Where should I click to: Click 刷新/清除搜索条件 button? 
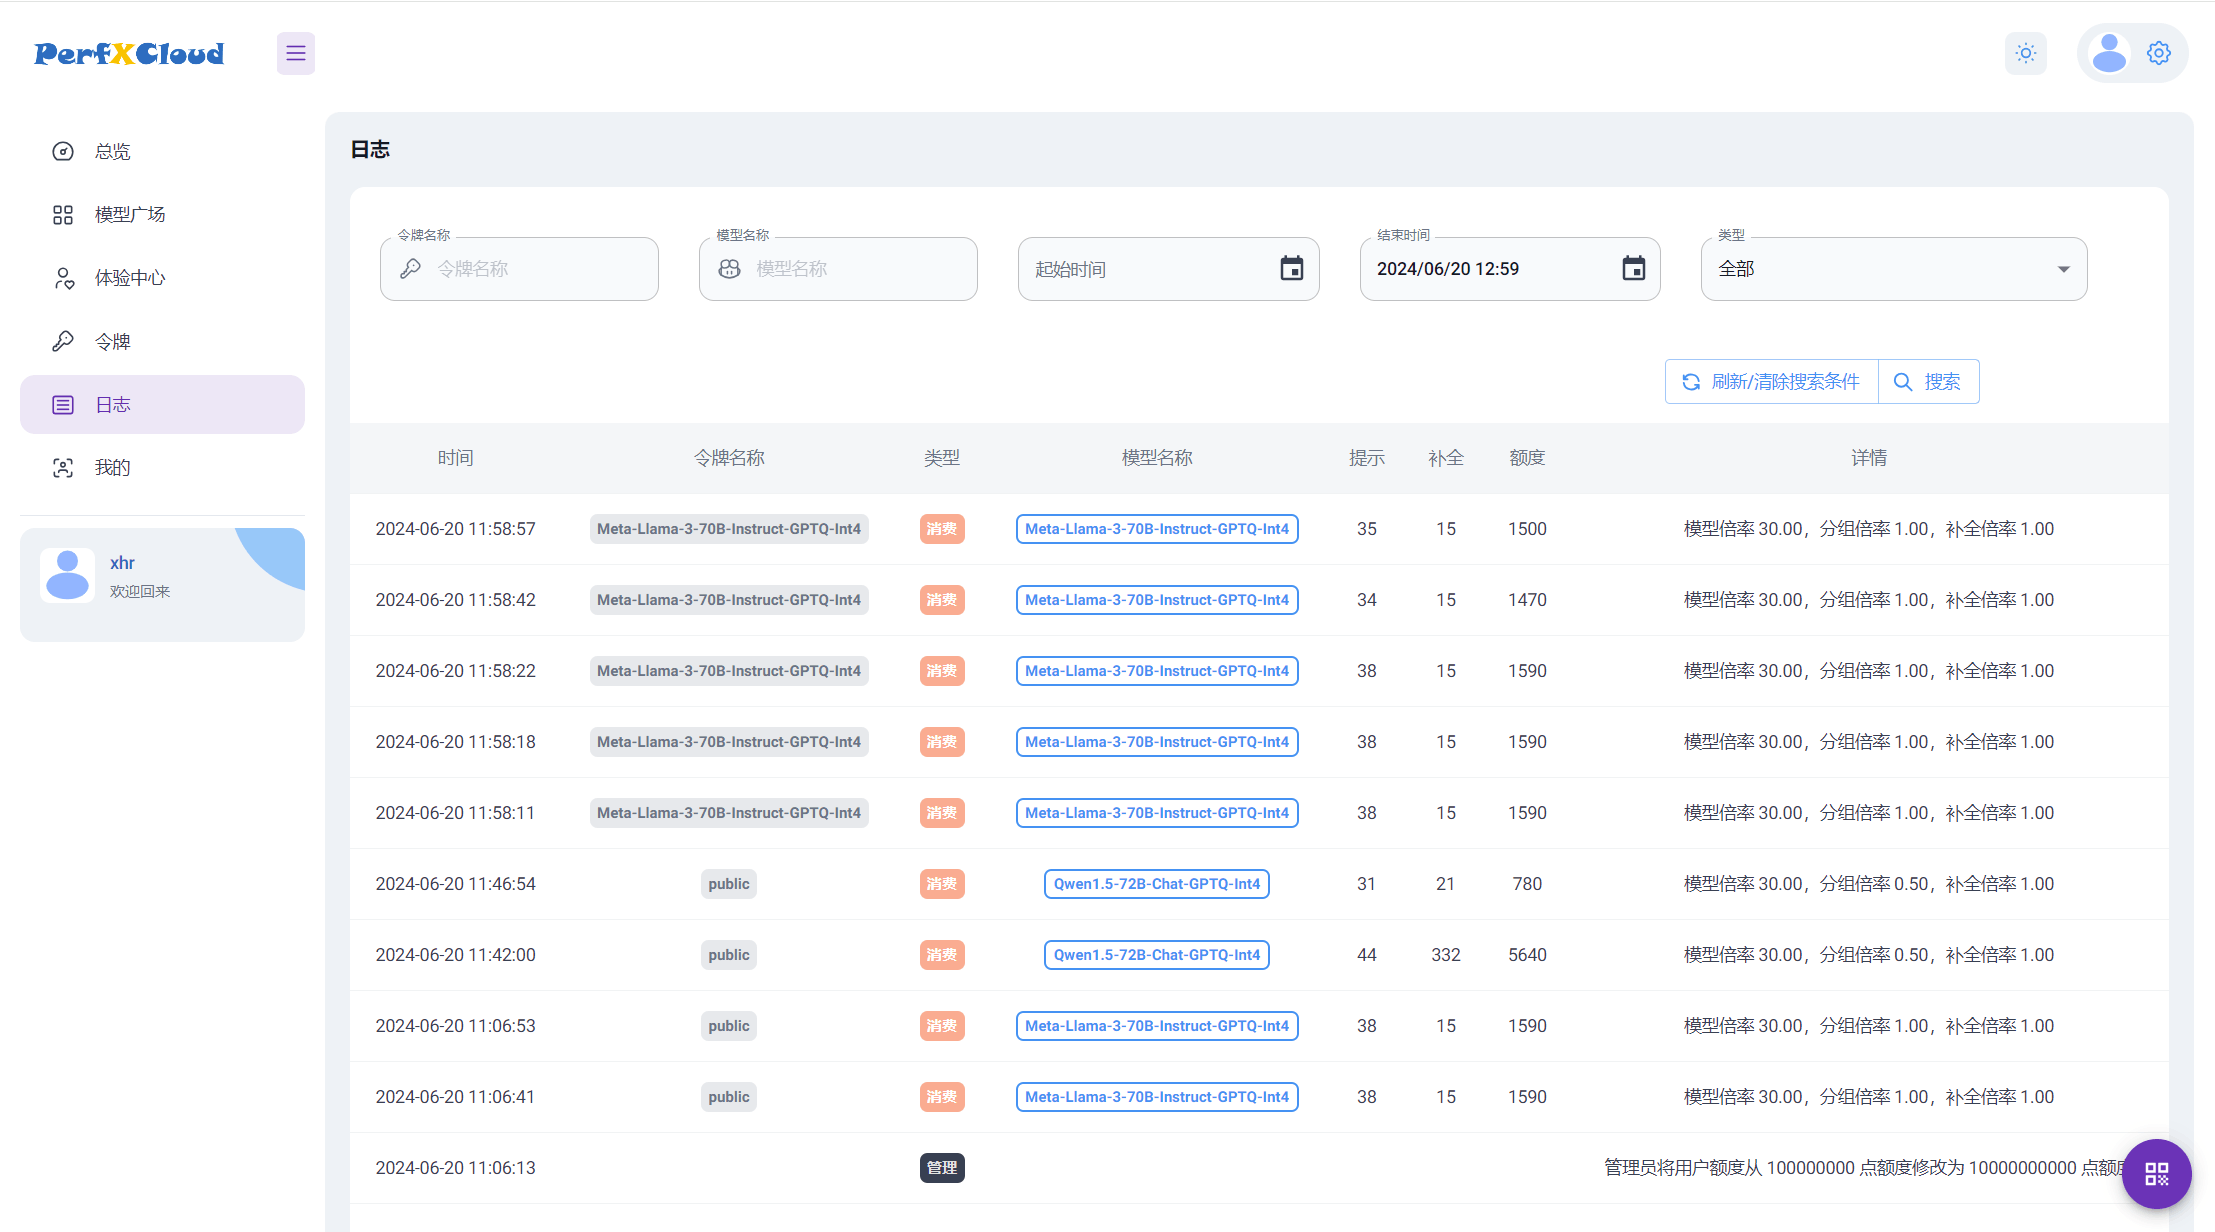coord(1771,381)
